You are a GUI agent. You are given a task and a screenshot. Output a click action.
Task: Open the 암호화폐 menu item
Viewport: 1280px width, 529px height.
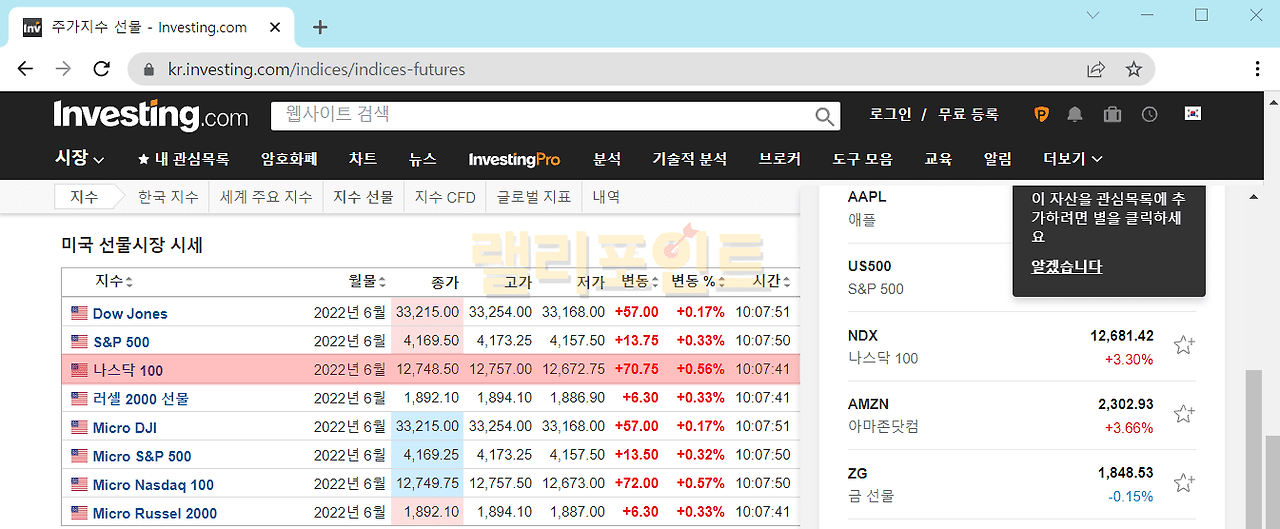[289, 158]
